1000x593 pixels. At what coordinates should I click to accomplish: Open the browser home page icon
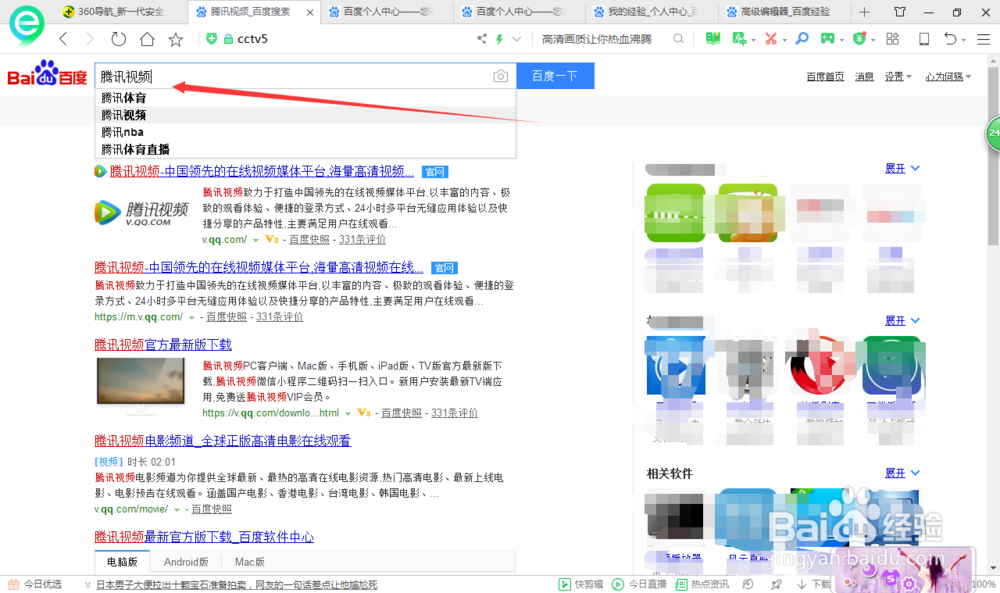[x=147, y=39]
